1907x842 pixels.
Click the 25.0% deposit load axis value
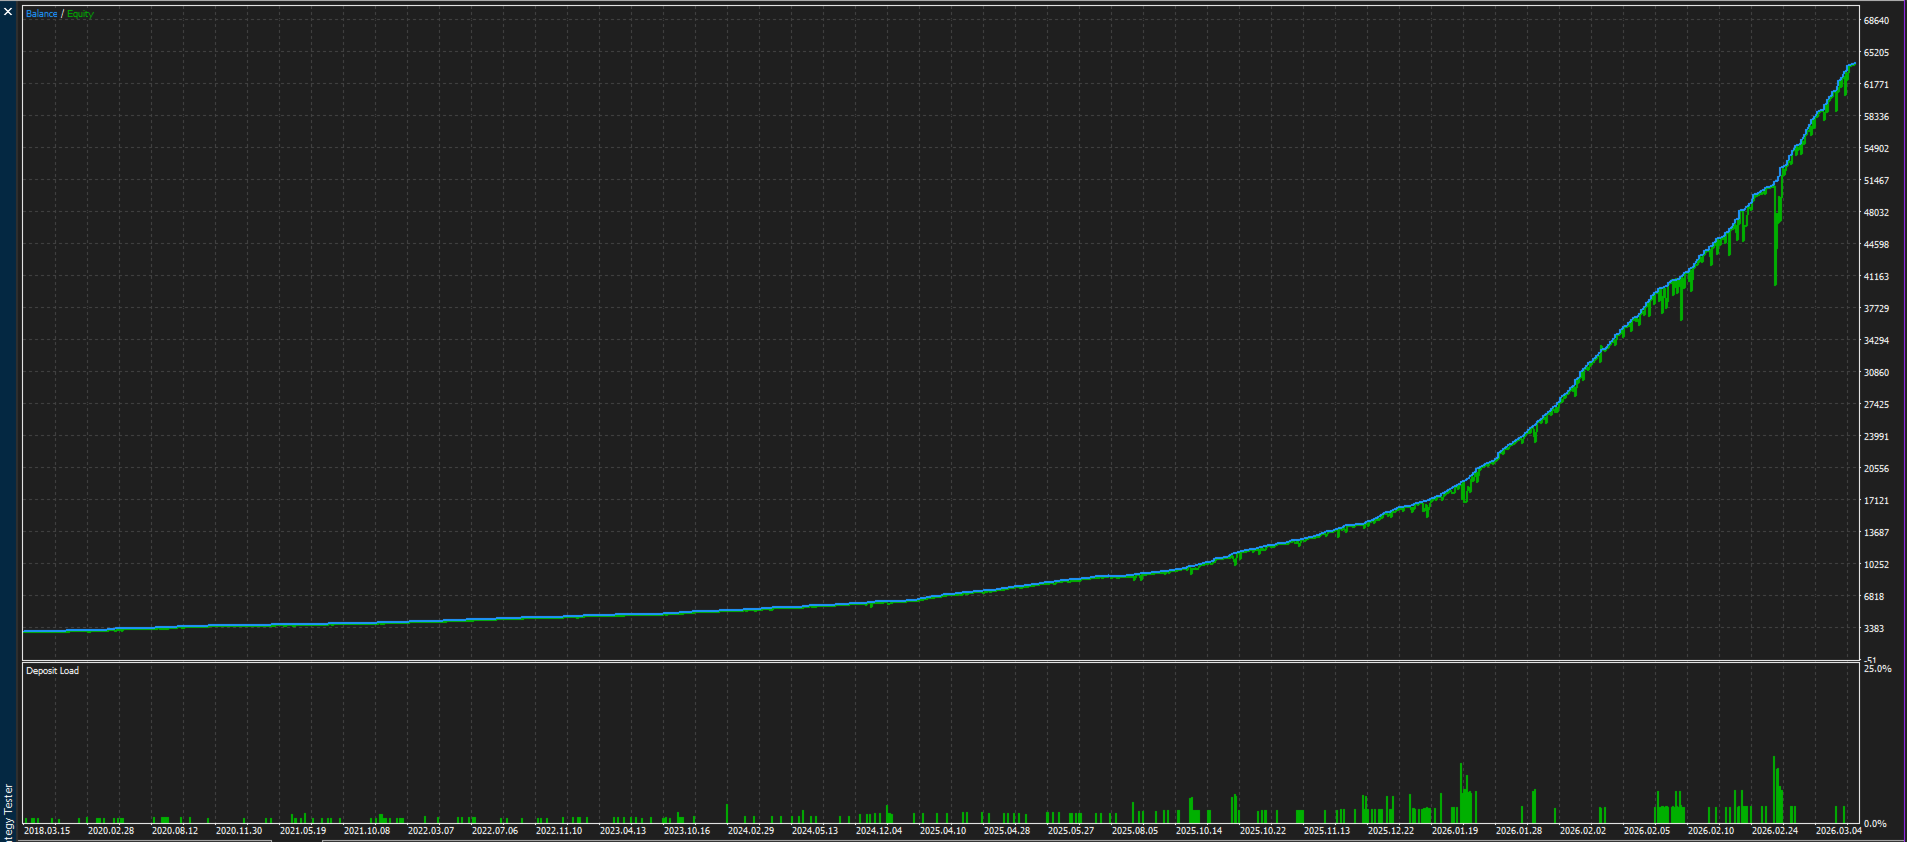(1877, 669)
